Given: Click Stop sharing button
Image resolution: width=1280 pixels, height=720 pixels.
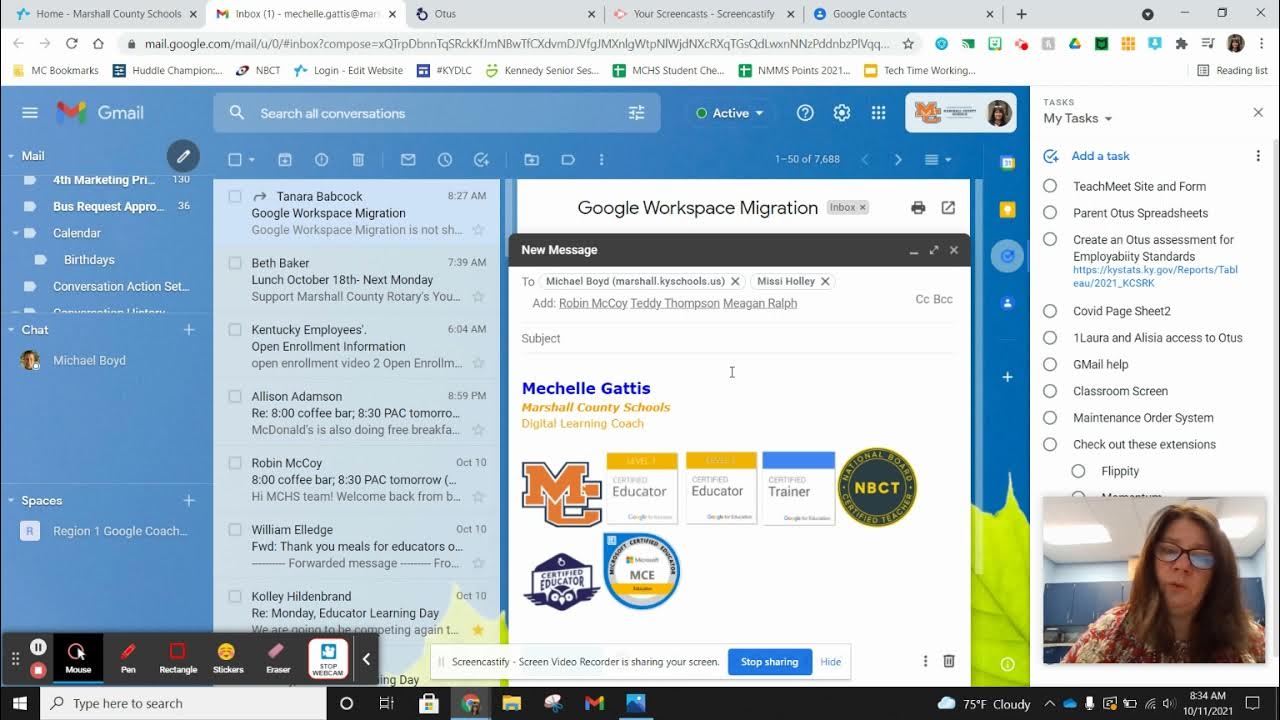Looking at the screenshot, I should [769, 661].
